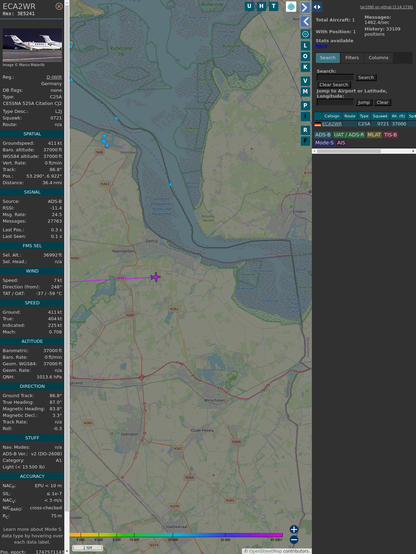
Task: Open the D-IWIR registration link
Action: coord(54,77)
